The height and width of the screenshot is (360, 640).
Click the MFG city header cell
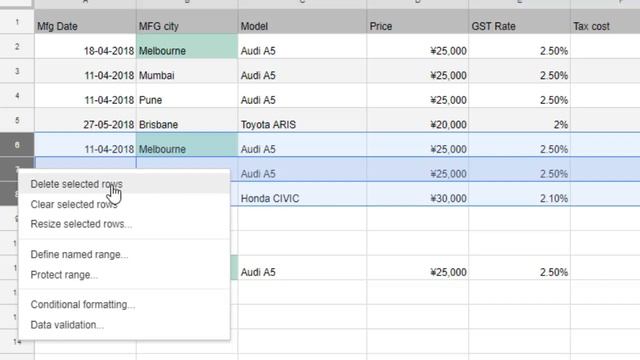(x=187, y=22)
